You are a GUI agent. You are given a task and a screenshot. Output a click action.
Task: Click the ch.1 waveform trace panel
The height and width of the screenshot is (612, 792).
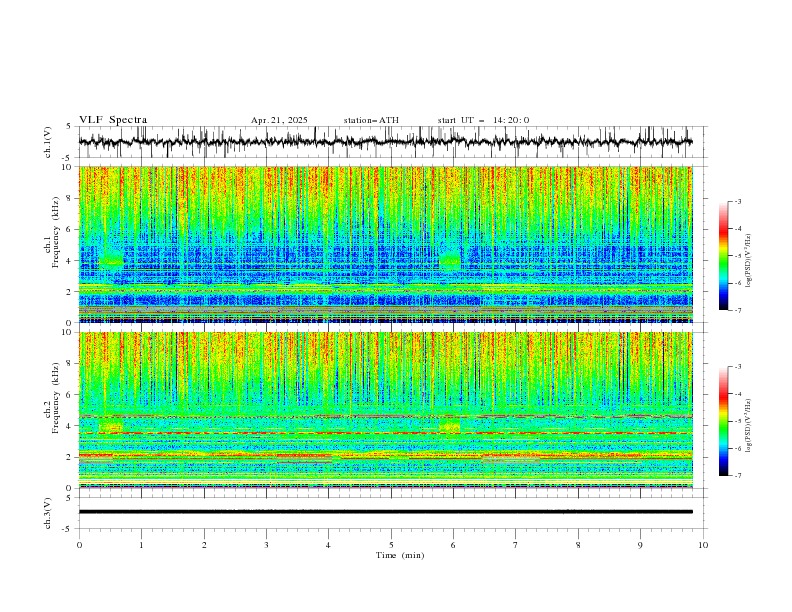click(393, 142)
